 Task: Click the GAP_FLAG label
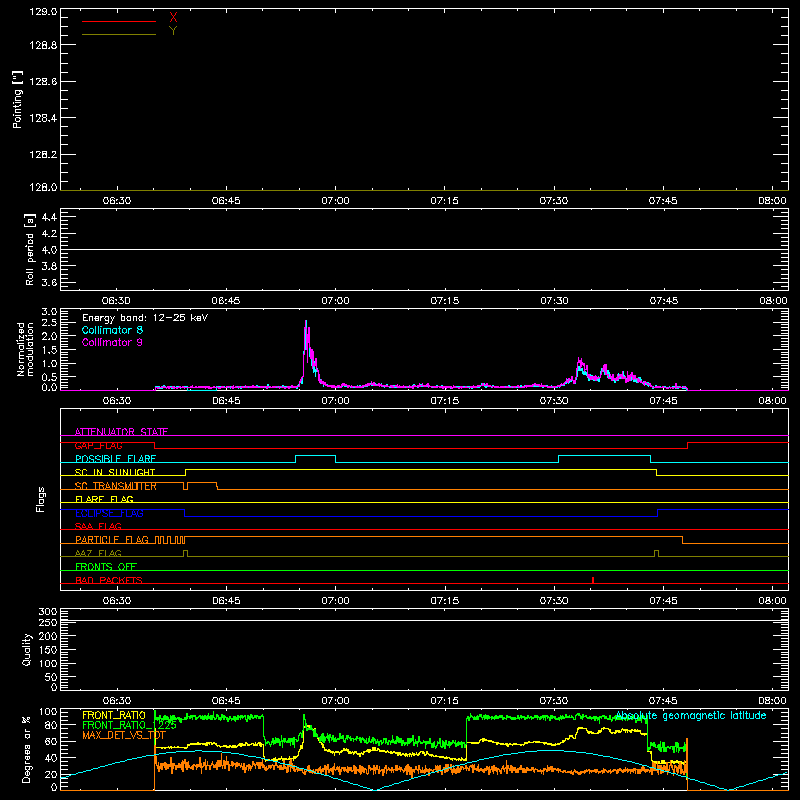98,445
